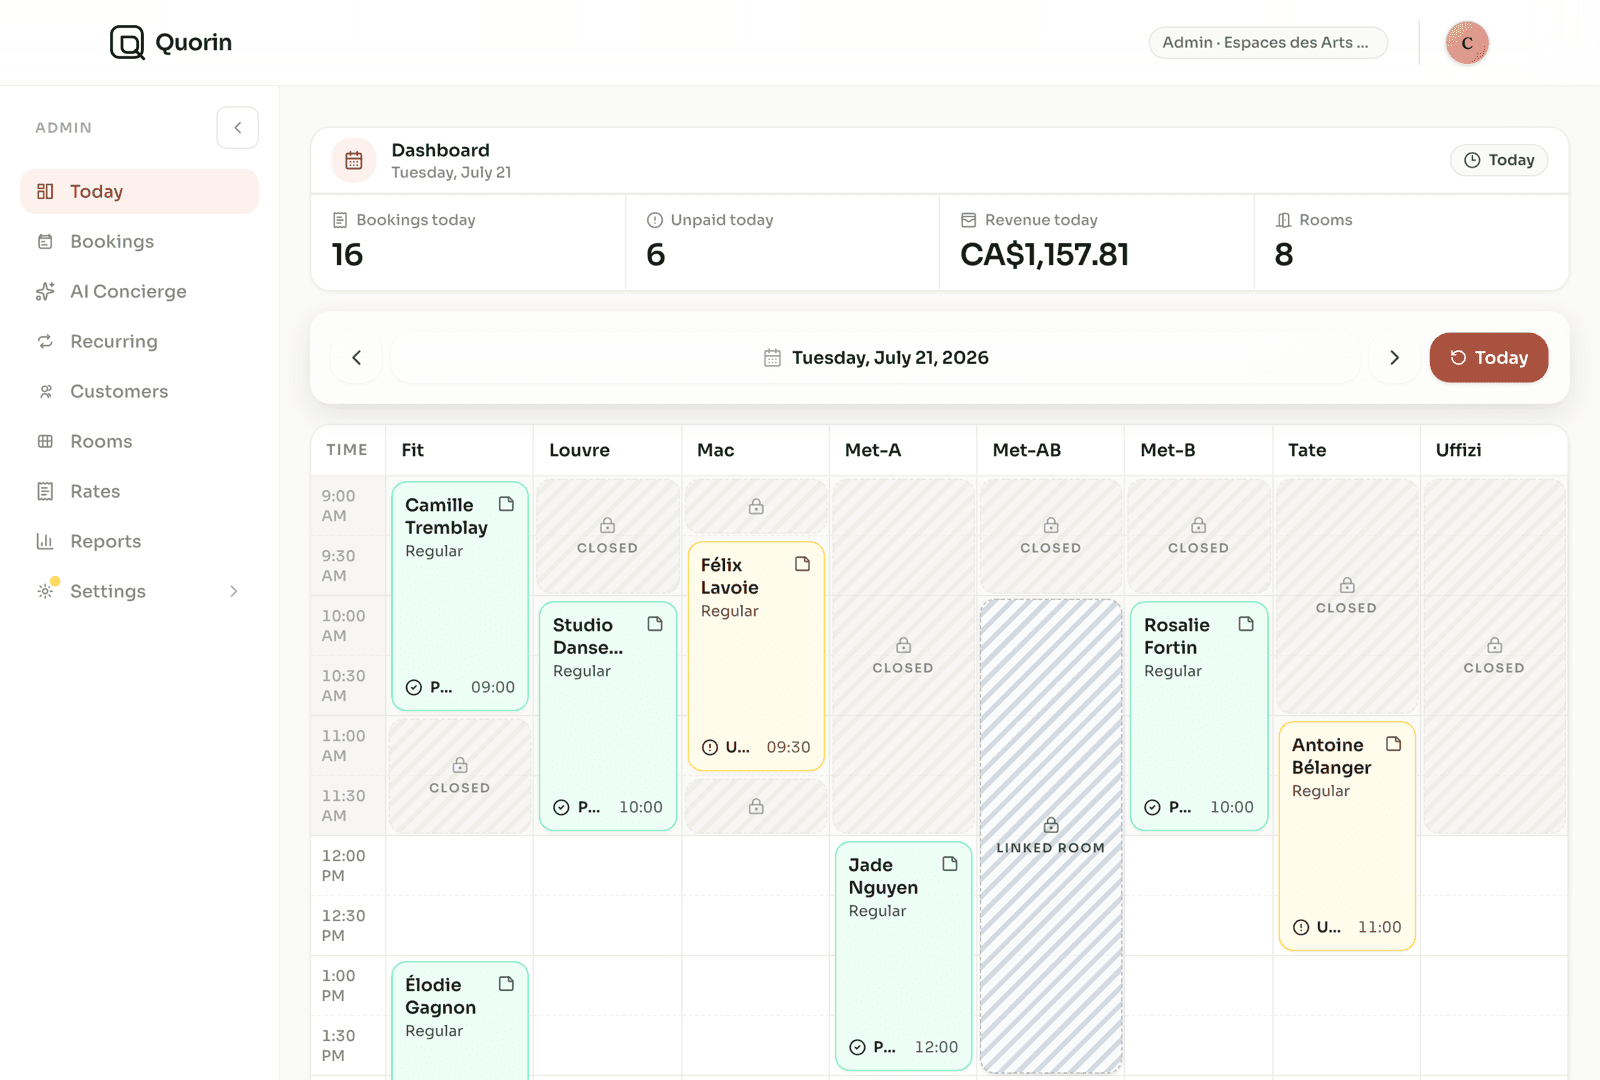Click paid check icon on Rosalie Fortin booking
The width and height of the screenshot is (1600, 1080).
coord(1153,807)
